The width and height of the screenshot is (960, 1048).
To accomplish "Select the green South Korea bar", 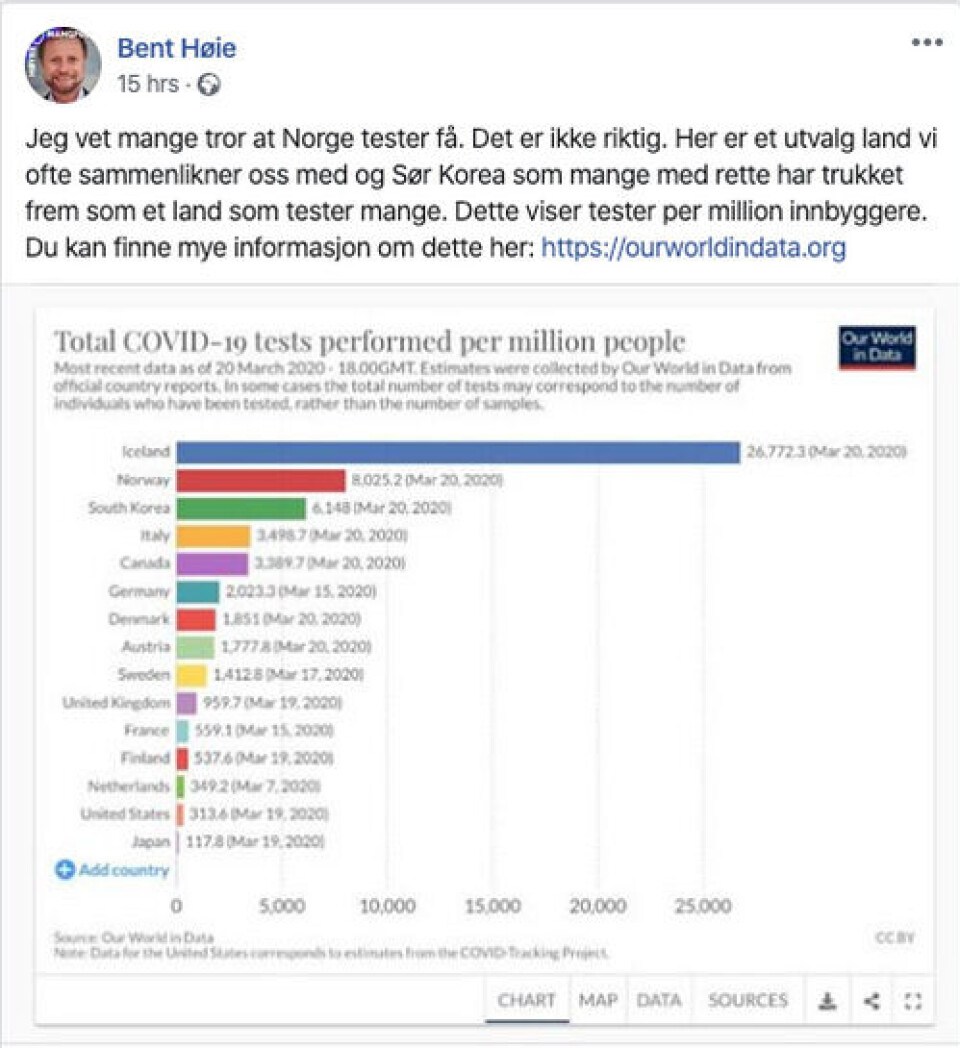I will [x=241, y=508].
